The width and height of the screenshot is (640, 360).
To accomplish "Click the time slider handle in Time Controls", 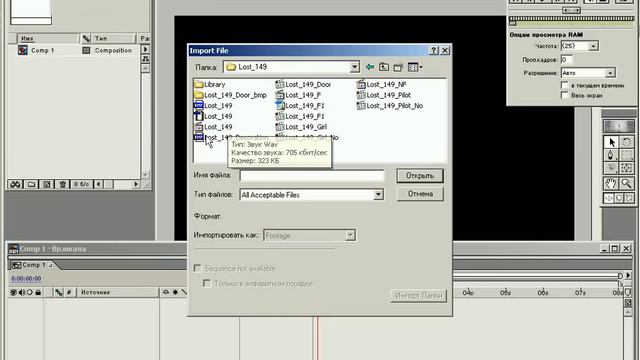I will (x=513, y=23).
